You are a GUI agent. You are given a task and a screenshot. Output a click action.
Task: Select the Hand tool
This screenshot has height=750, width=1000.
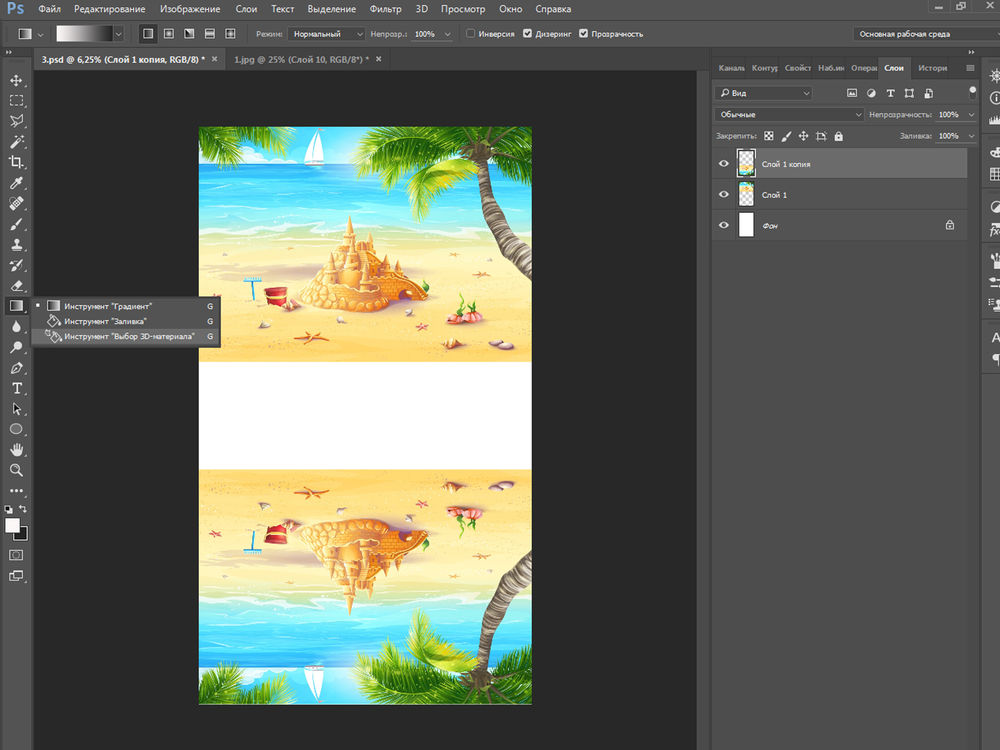(x=16, y=449)
